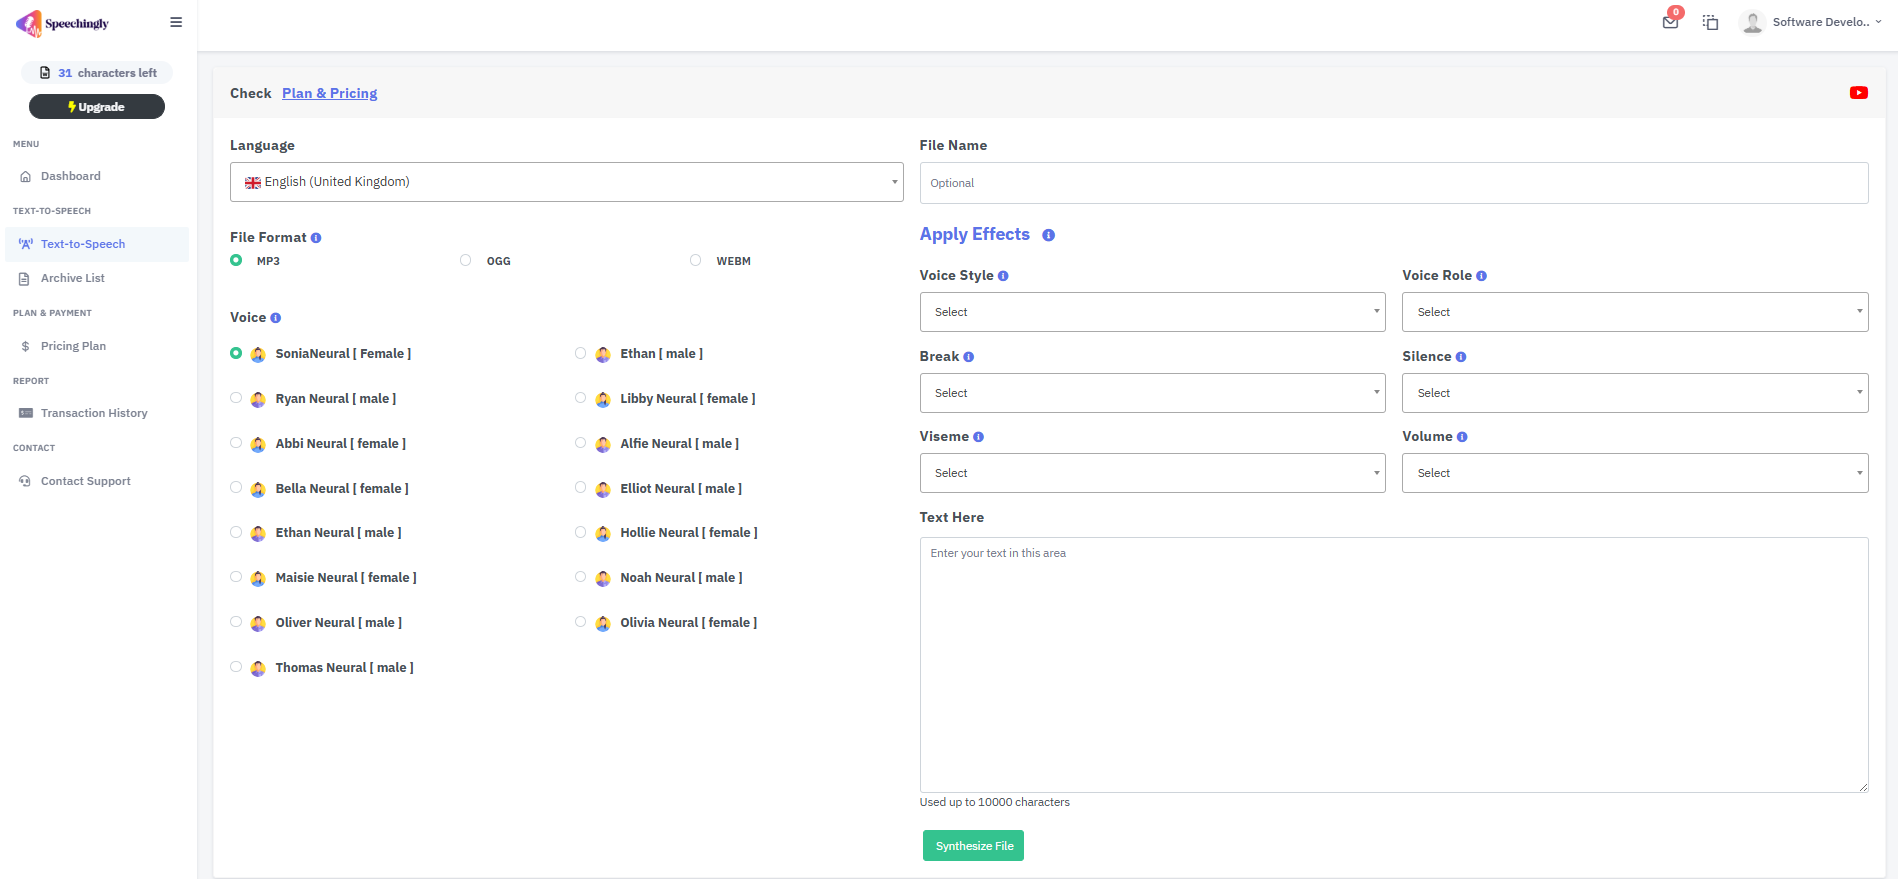This screenshot has height=879, width=1898.
Task: Click the Volume info icon
Action: tap(1462, 437)
